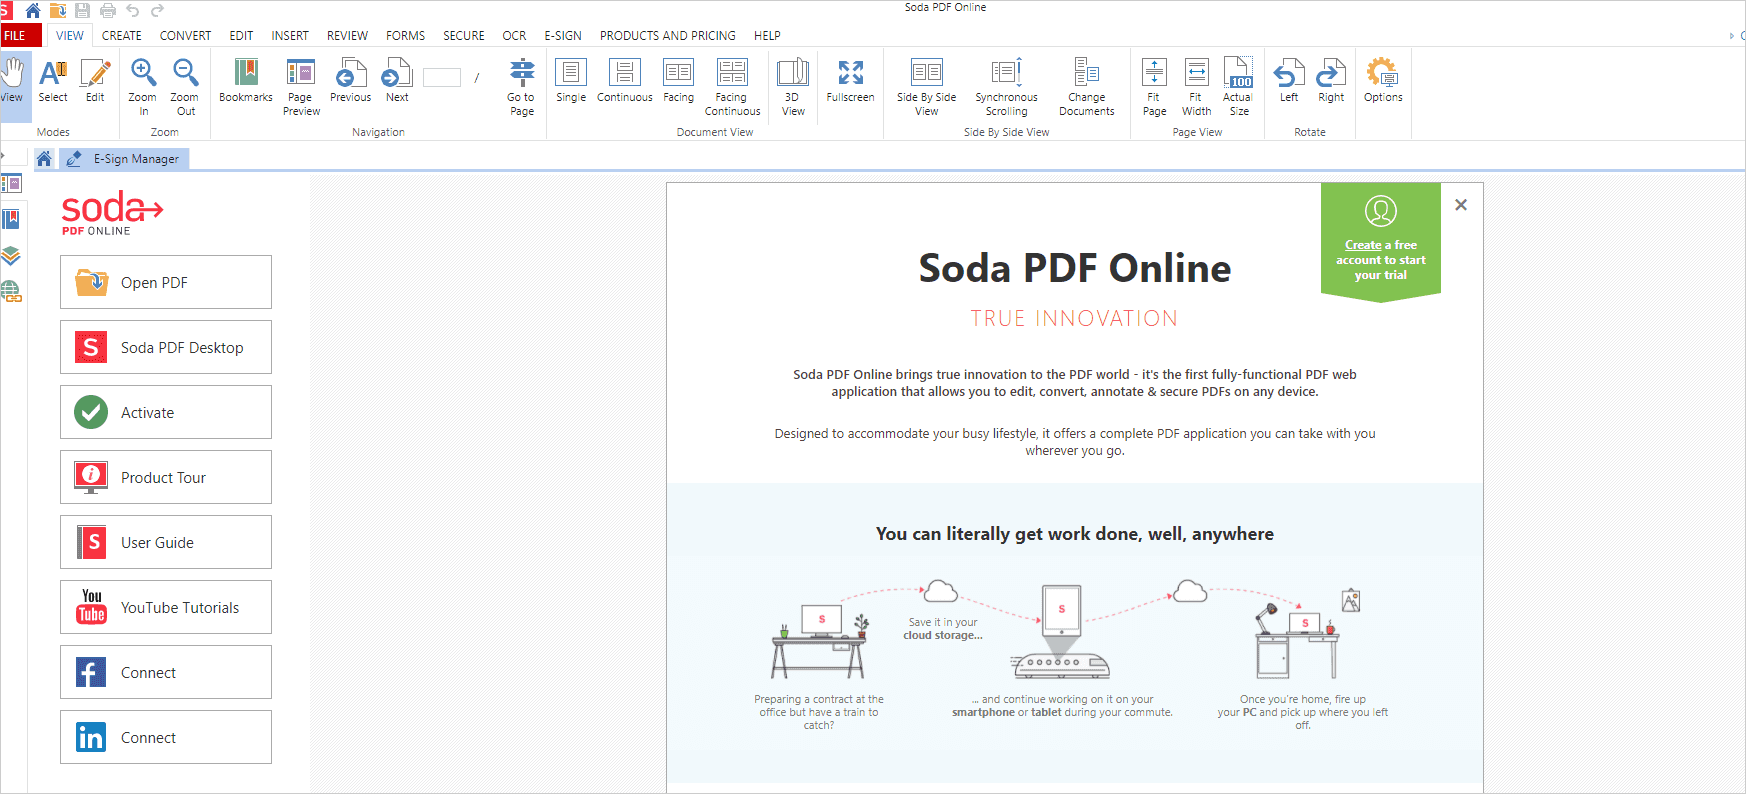Open the bookmarks sidebar panel icon
Screen dimensions: 1746x794
[11, 219]
